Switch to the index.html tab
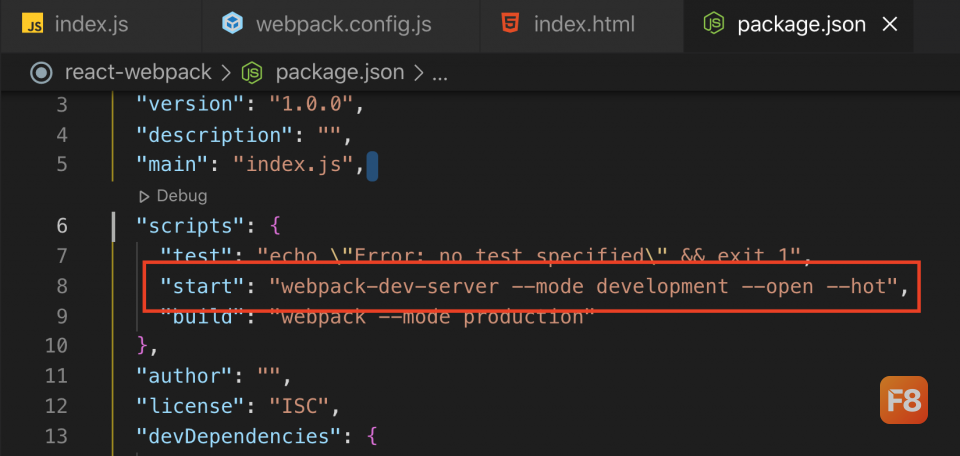 click(582, 24)
